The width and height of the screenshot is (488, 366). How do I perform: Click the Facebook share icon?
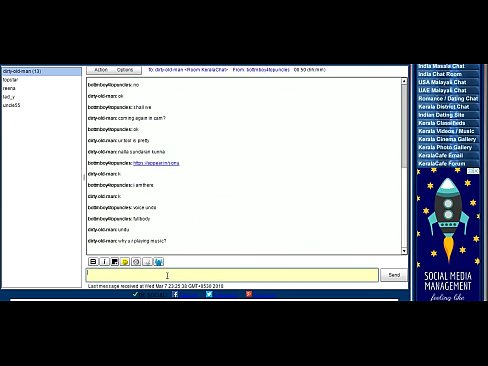pos(175,294)
